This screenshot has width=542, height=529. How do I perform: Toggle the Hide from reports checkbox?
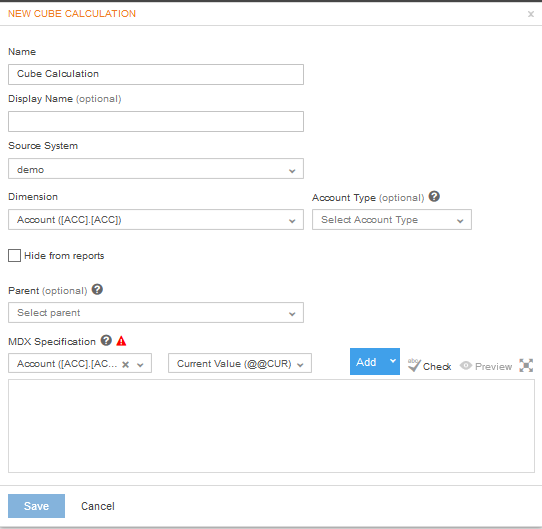15,256
